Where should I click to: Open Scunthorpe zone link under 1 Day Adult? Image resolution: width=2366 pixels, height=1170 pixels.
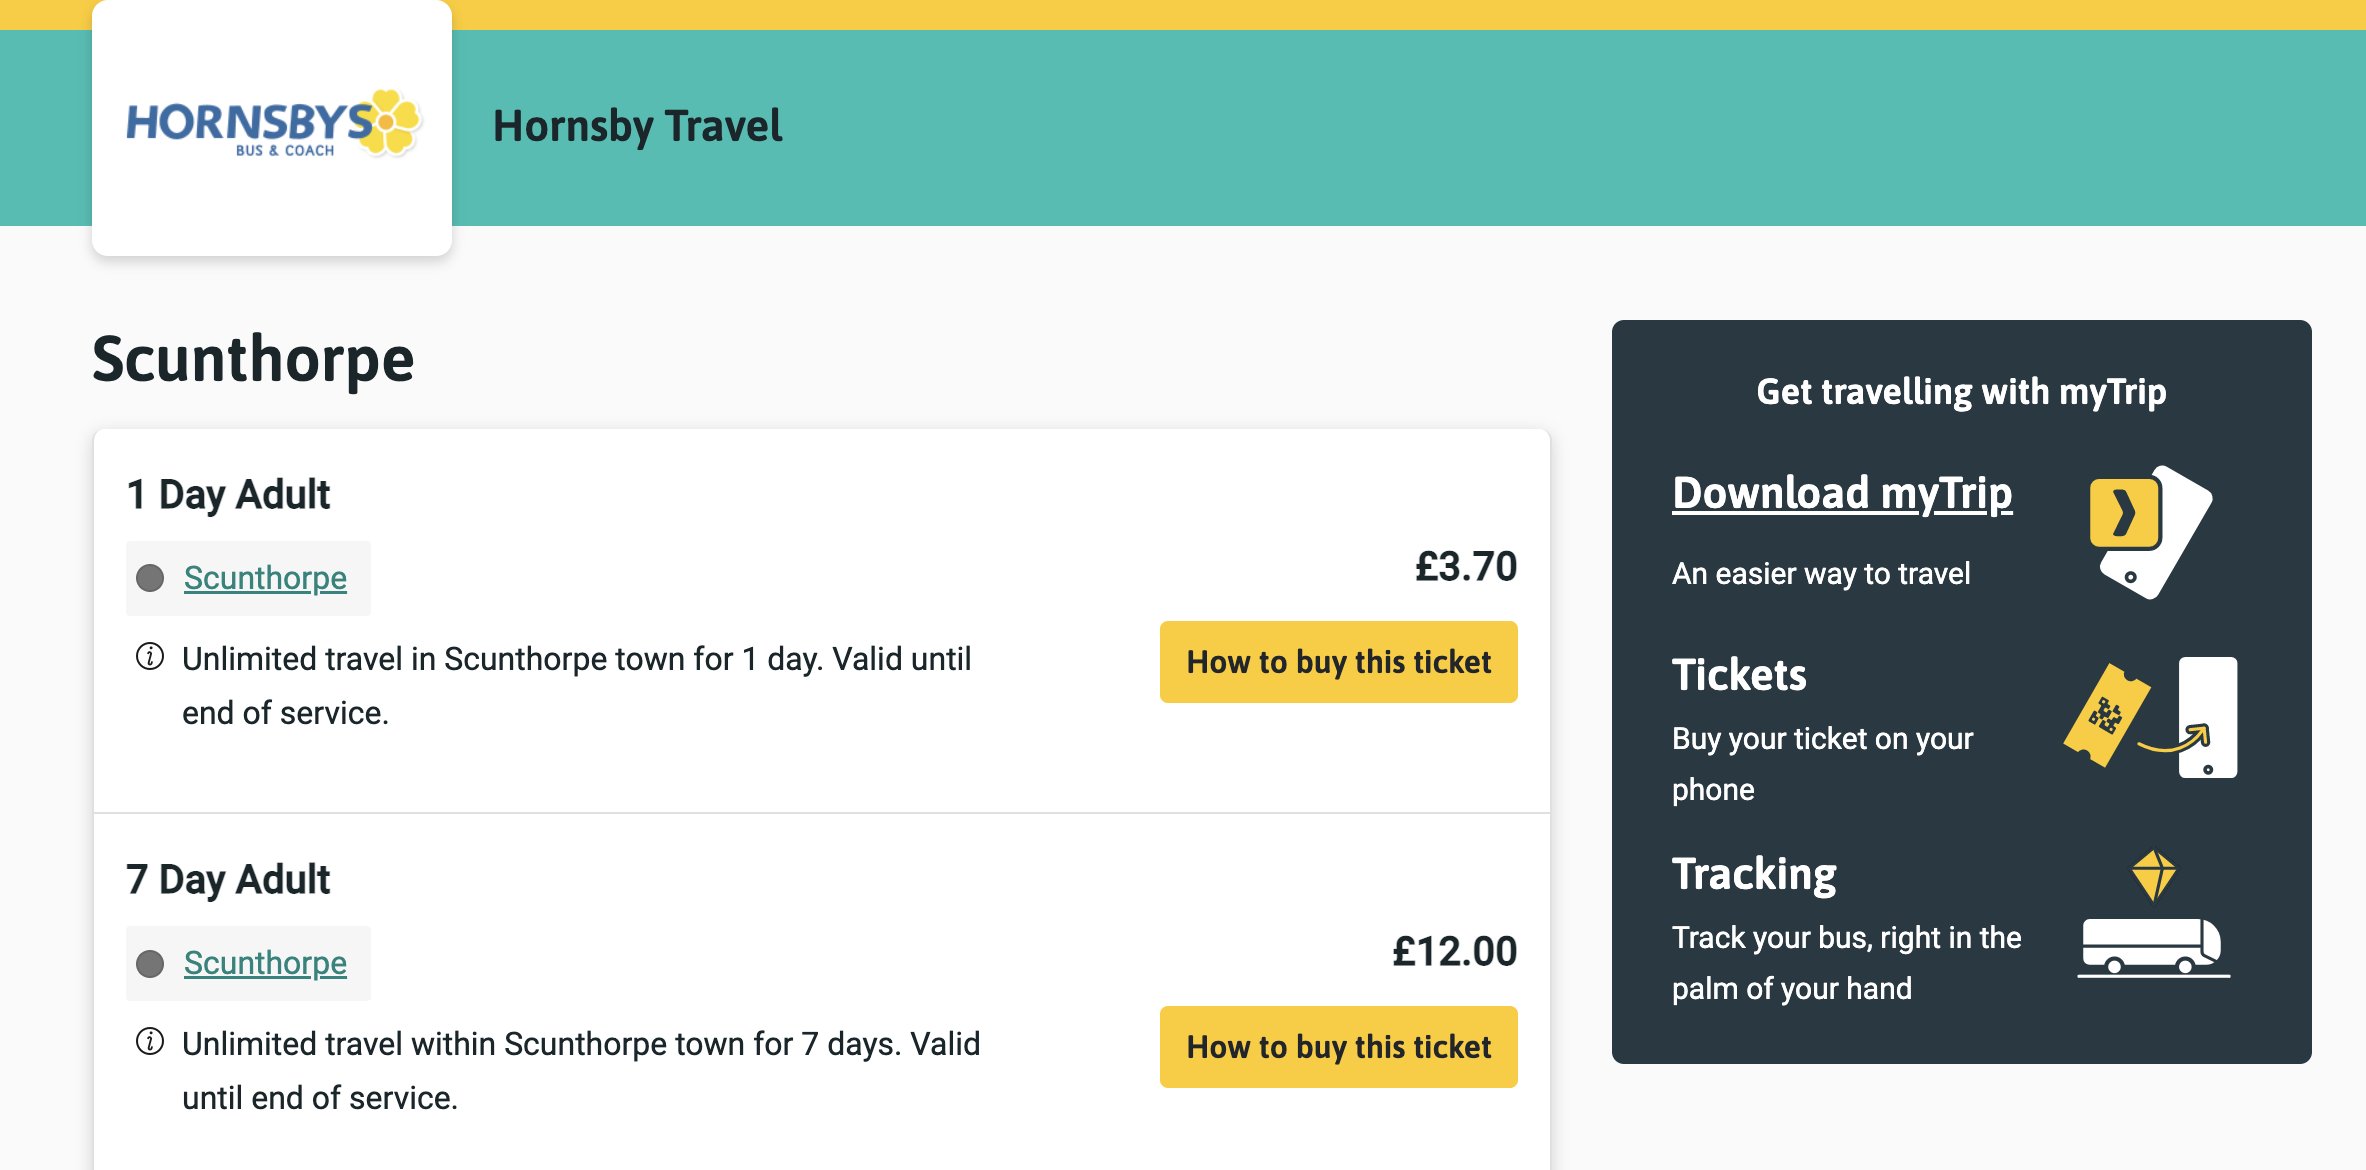click(x=265, y=578)
